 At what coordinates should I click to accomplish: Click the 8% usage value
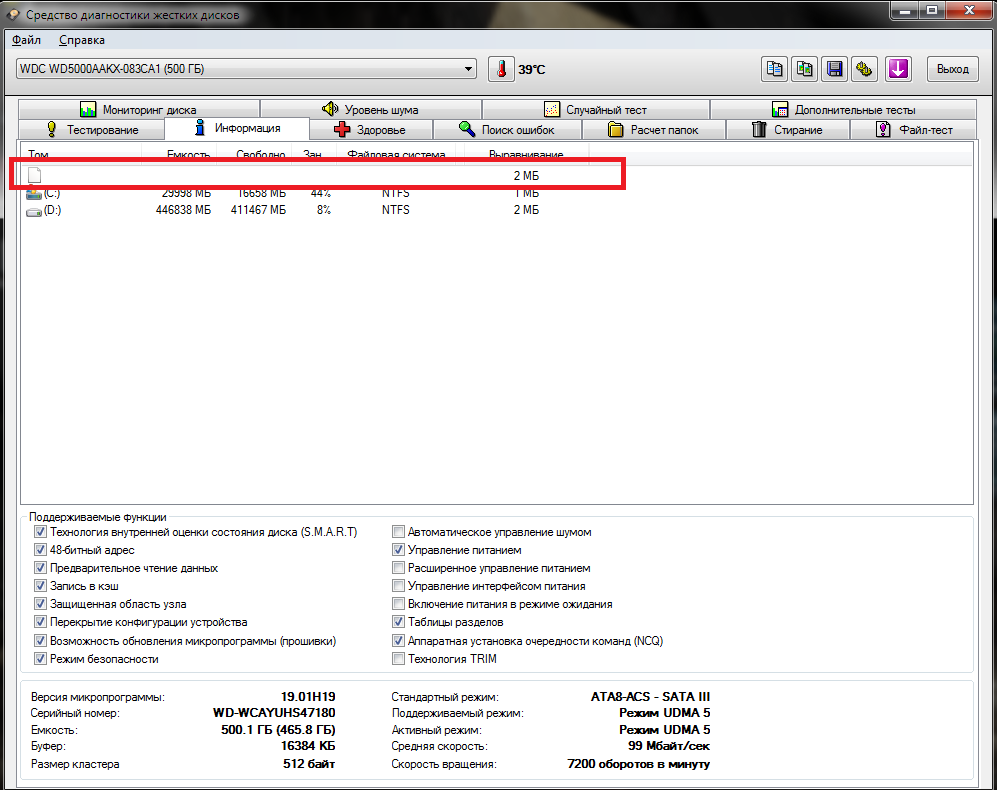[x=324, y=210]
